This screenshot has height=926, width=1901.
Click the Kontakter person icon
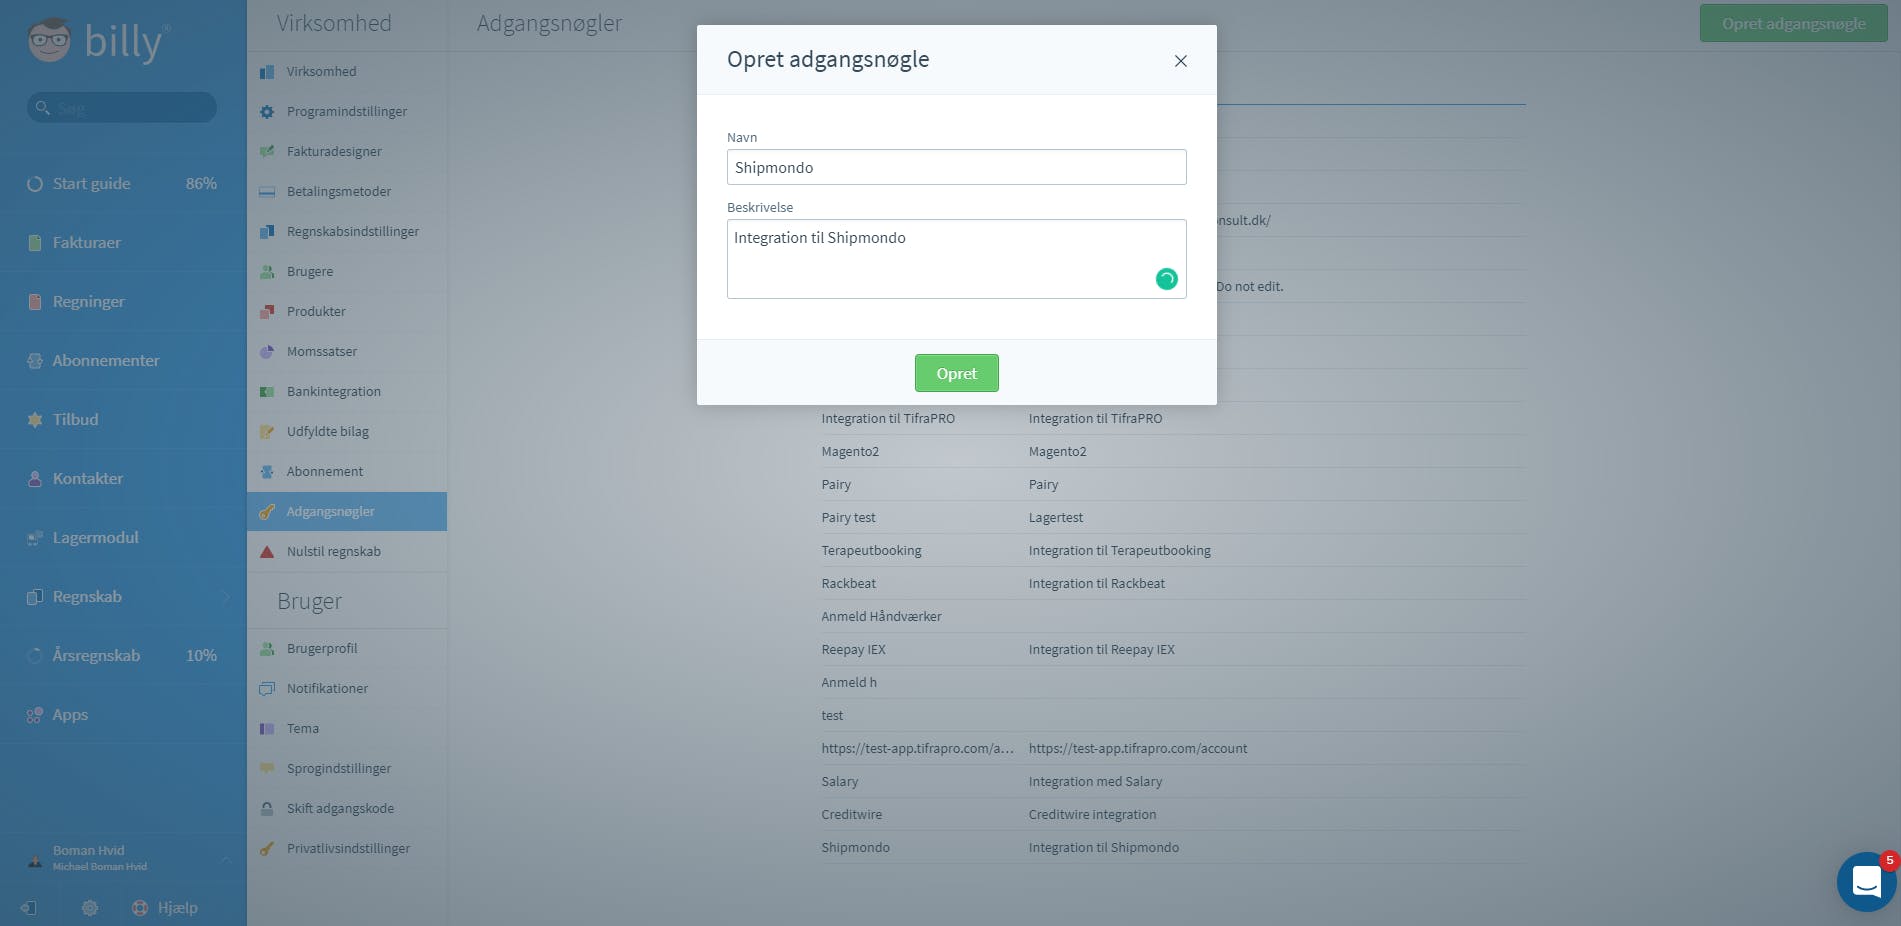35,479
